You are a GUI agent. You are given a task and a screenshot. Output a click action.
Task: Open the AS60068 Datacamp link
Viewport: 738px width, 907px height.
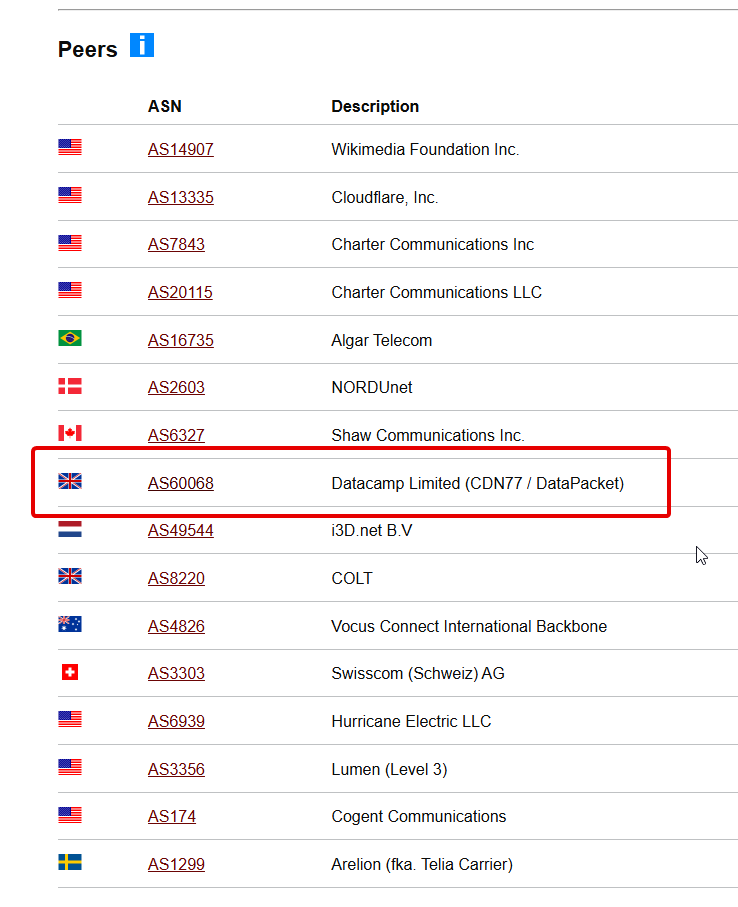click(x=180, y=483)
